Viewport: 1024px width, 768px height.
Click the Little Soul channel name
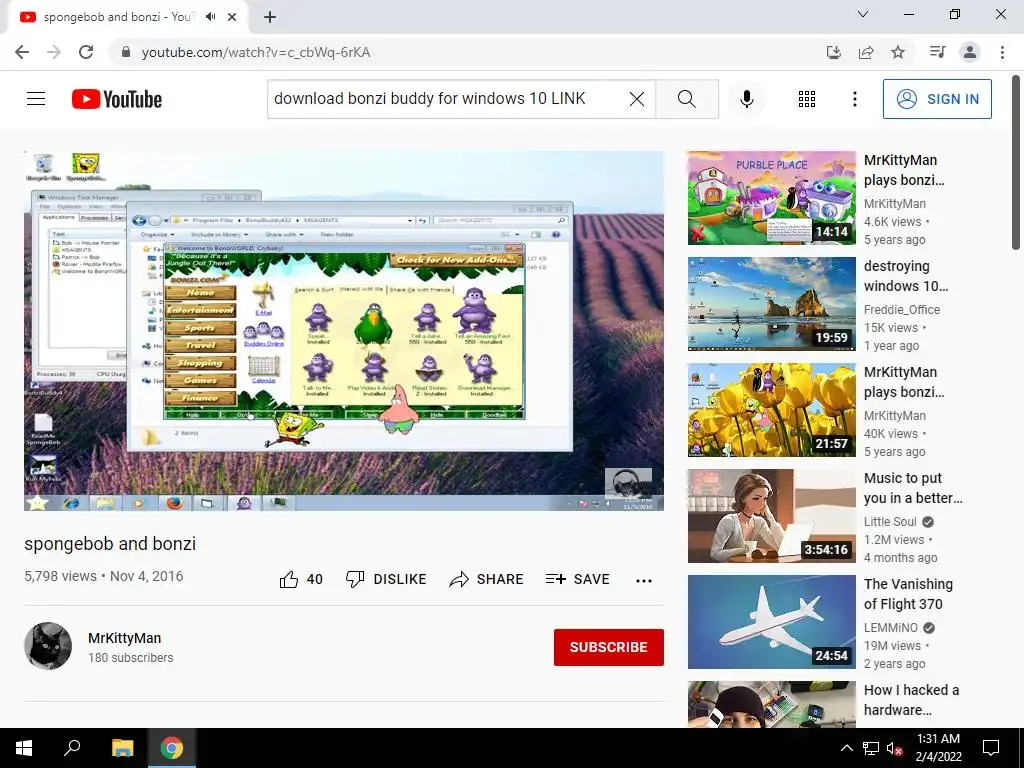click(890, 522)
